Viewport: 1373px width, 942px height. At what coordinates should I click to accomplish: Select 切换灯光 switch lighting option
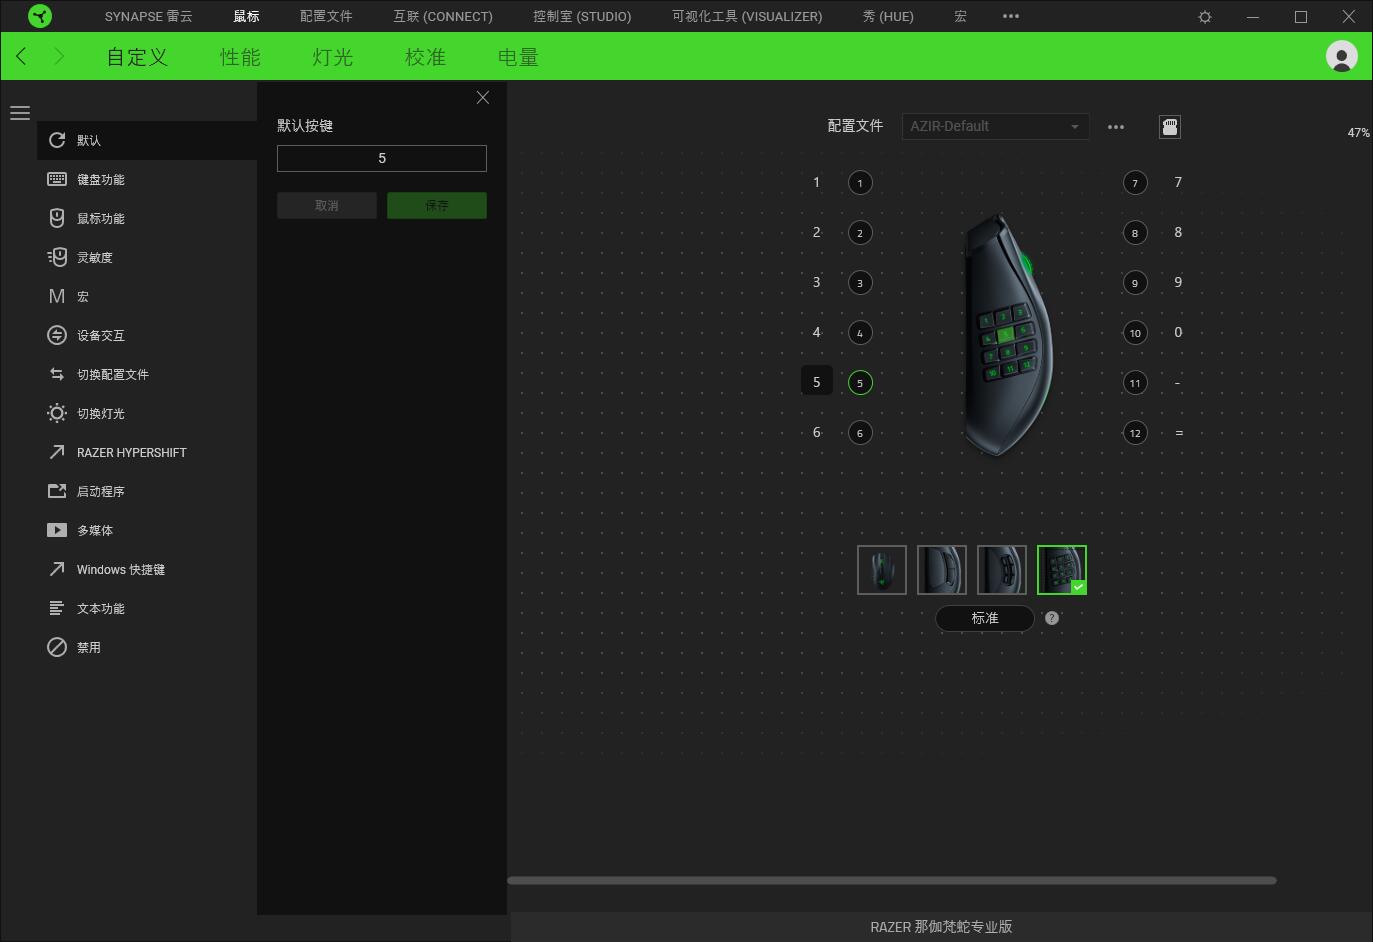point(147,413)
